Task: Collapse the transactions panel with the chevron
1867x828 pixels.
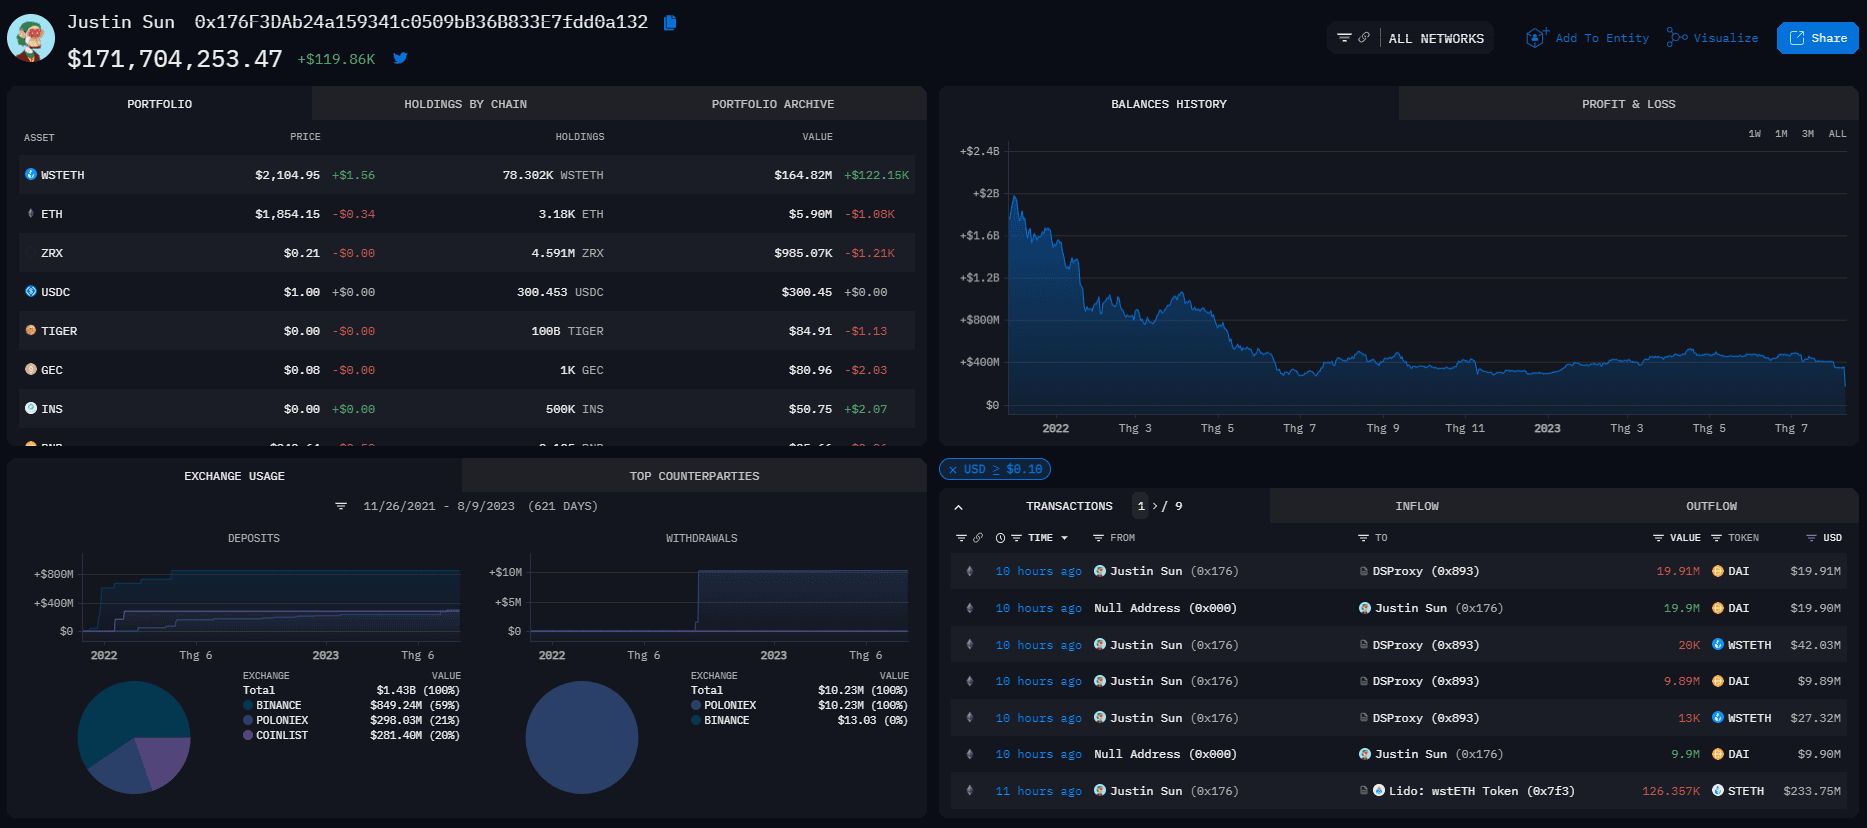Action: pos(958,507)
